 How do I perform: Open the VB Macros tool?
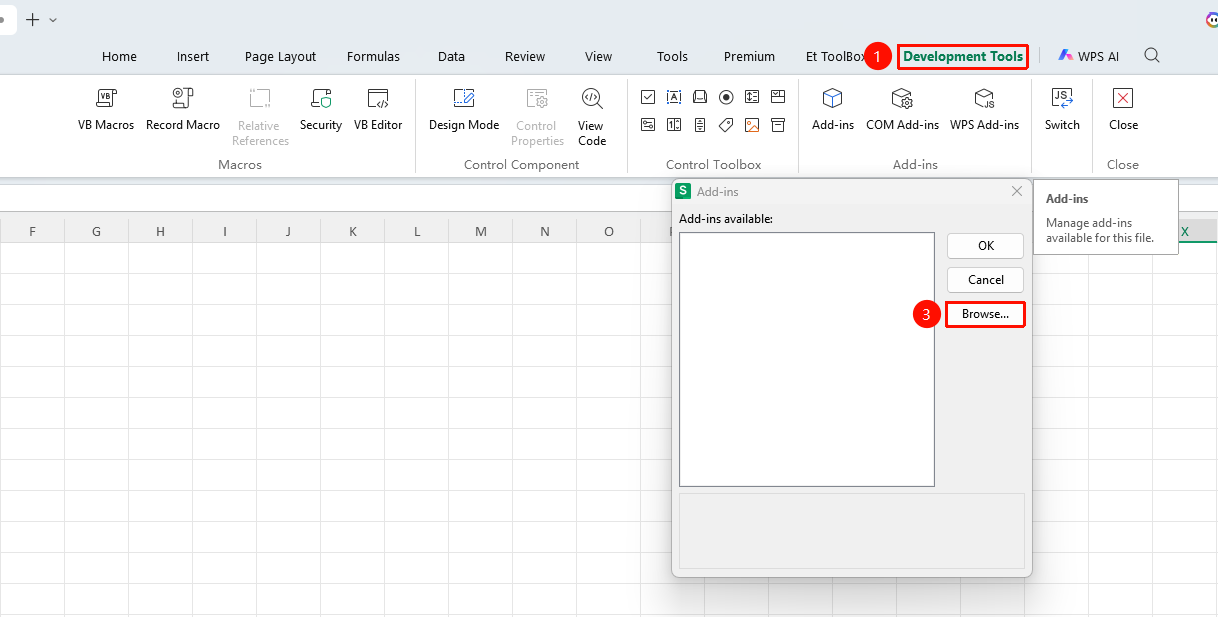click(106, 110)
